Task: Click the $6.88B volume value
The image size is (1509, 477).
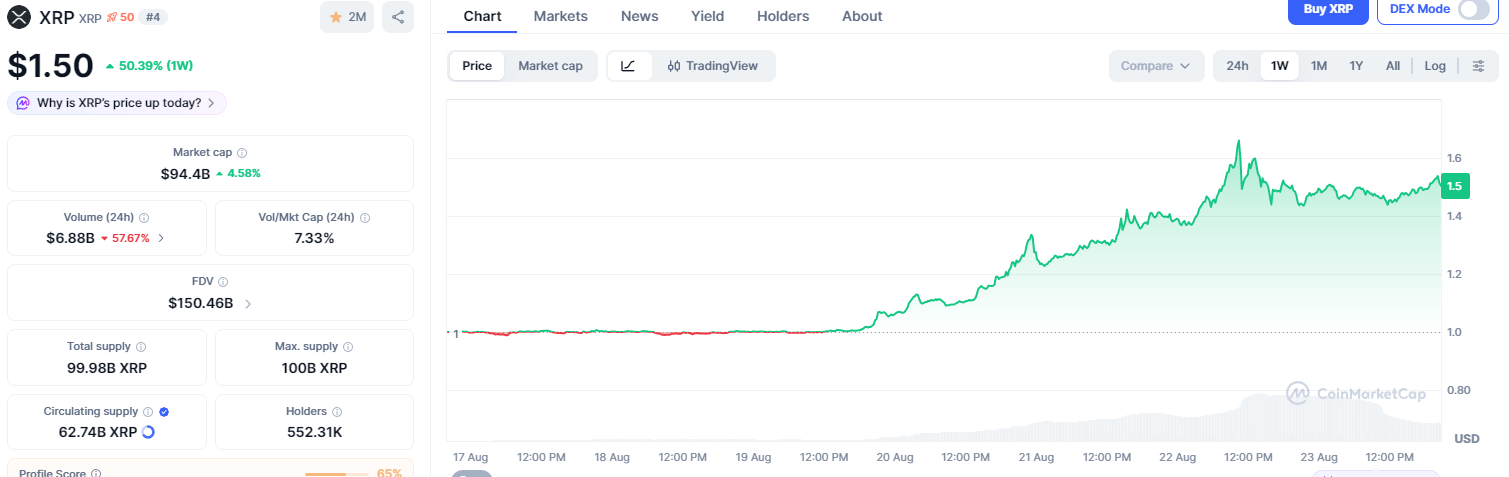Action: [x=70, y=238]
